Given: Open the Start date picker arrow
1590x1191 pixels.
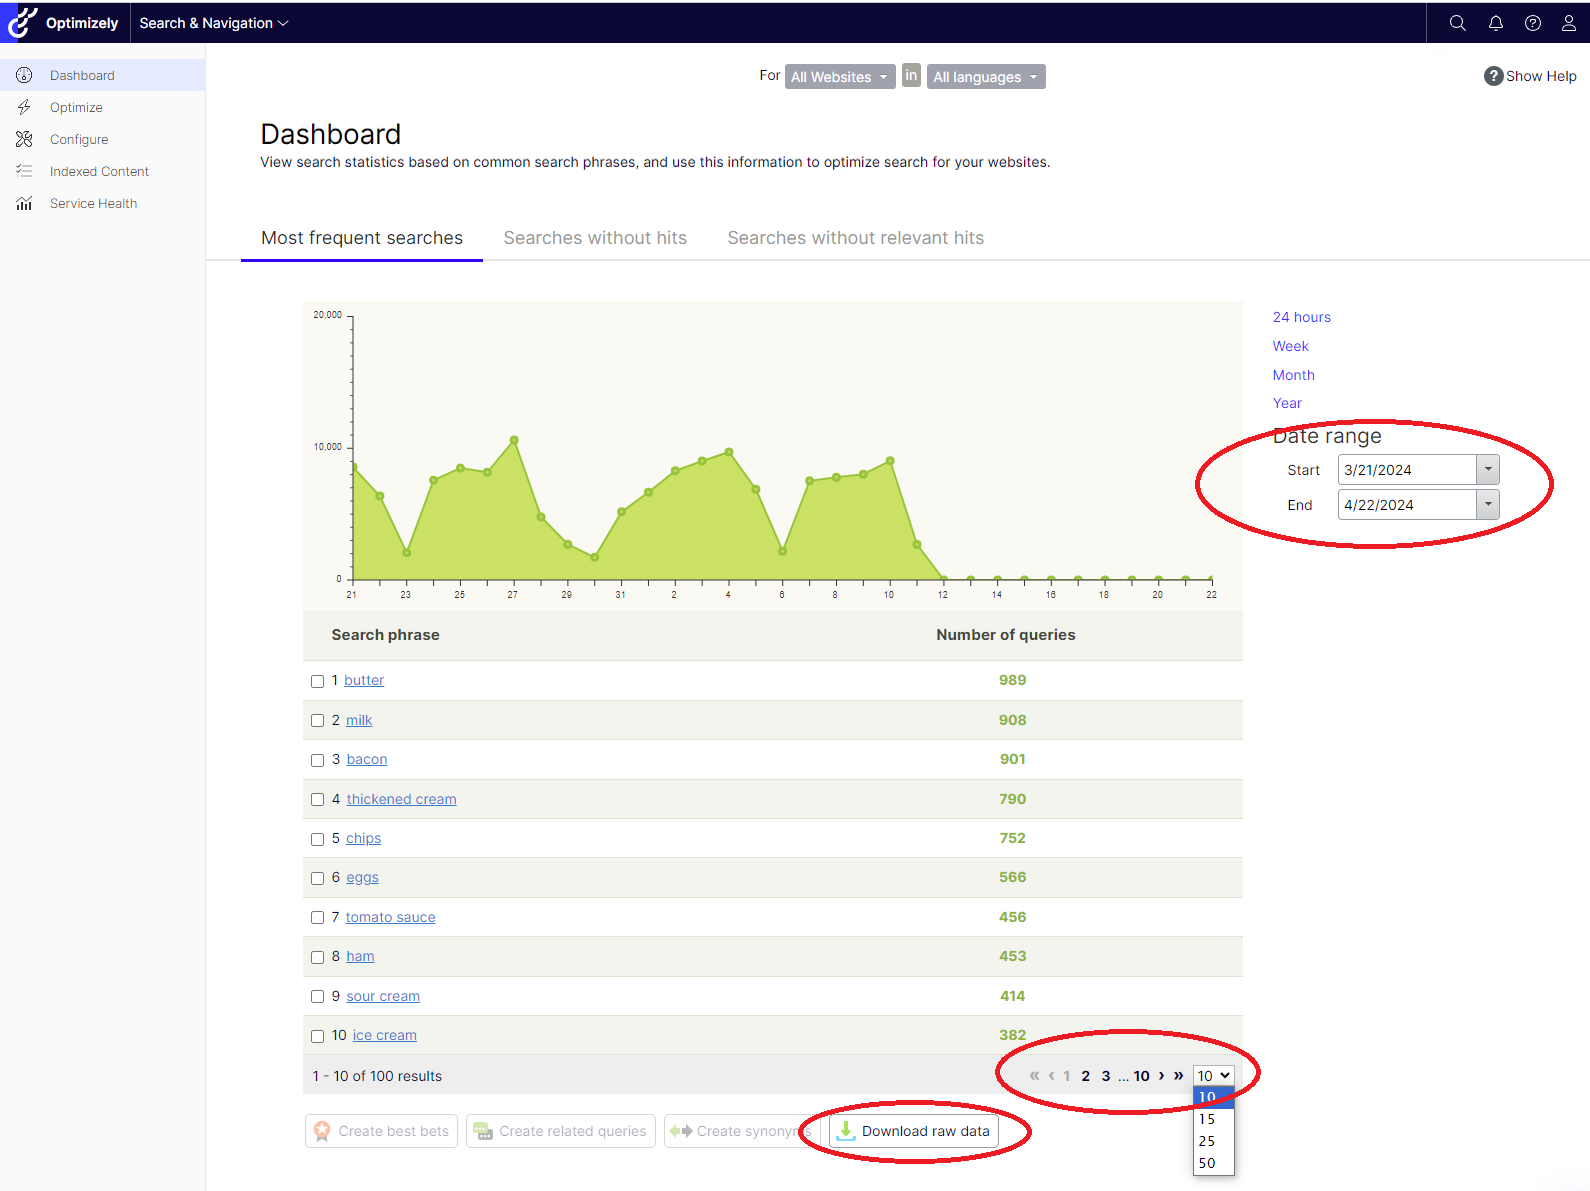Looking at the screenshot, I should 1487,470.
